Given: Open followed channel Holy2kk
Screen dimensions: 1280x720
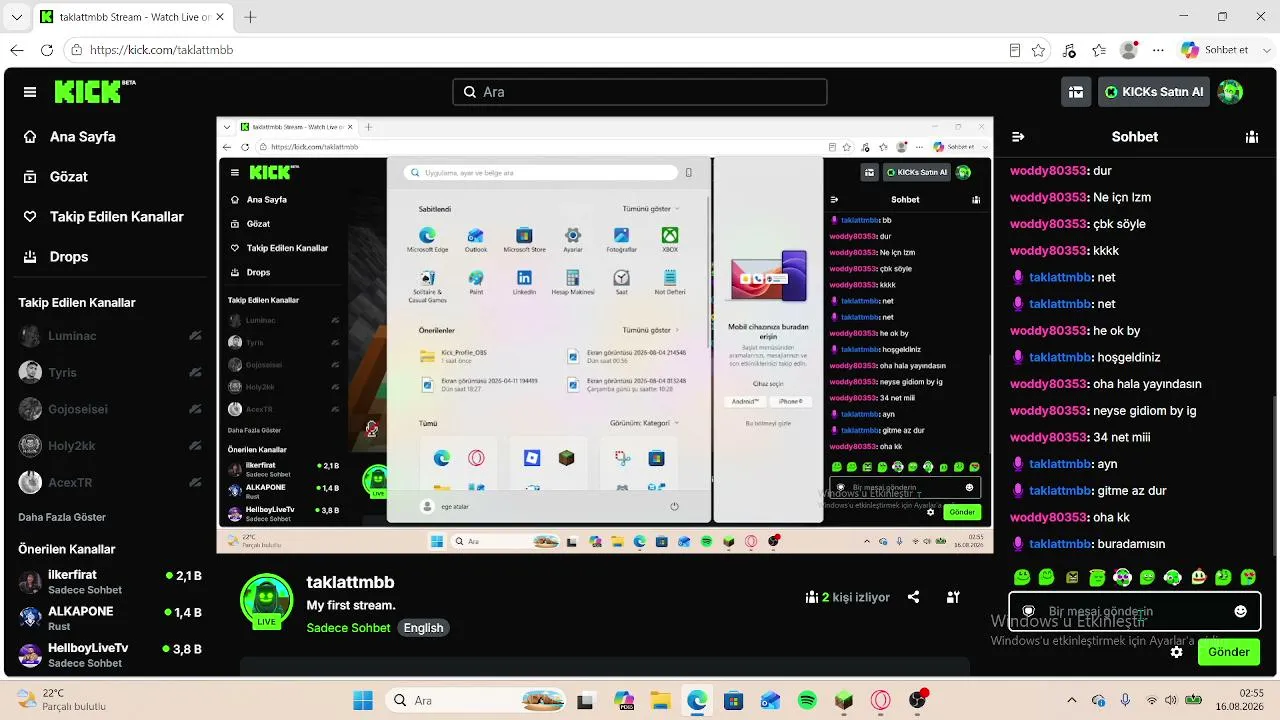Looking at the screenshot, I should point(110,446).
